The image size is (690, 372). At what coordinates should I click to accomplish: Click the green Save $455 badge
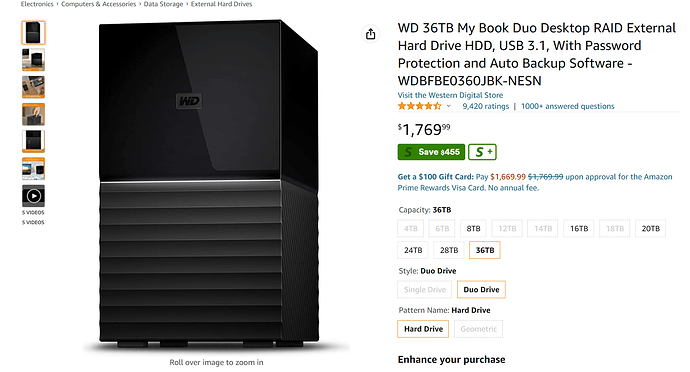(431, 152)
